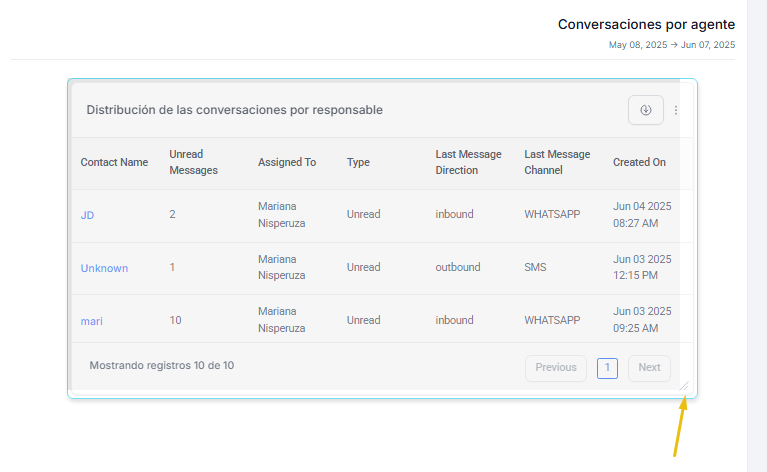Sort by Created On column header
This screenshot has width=767, height=472.
coord(639,162)
